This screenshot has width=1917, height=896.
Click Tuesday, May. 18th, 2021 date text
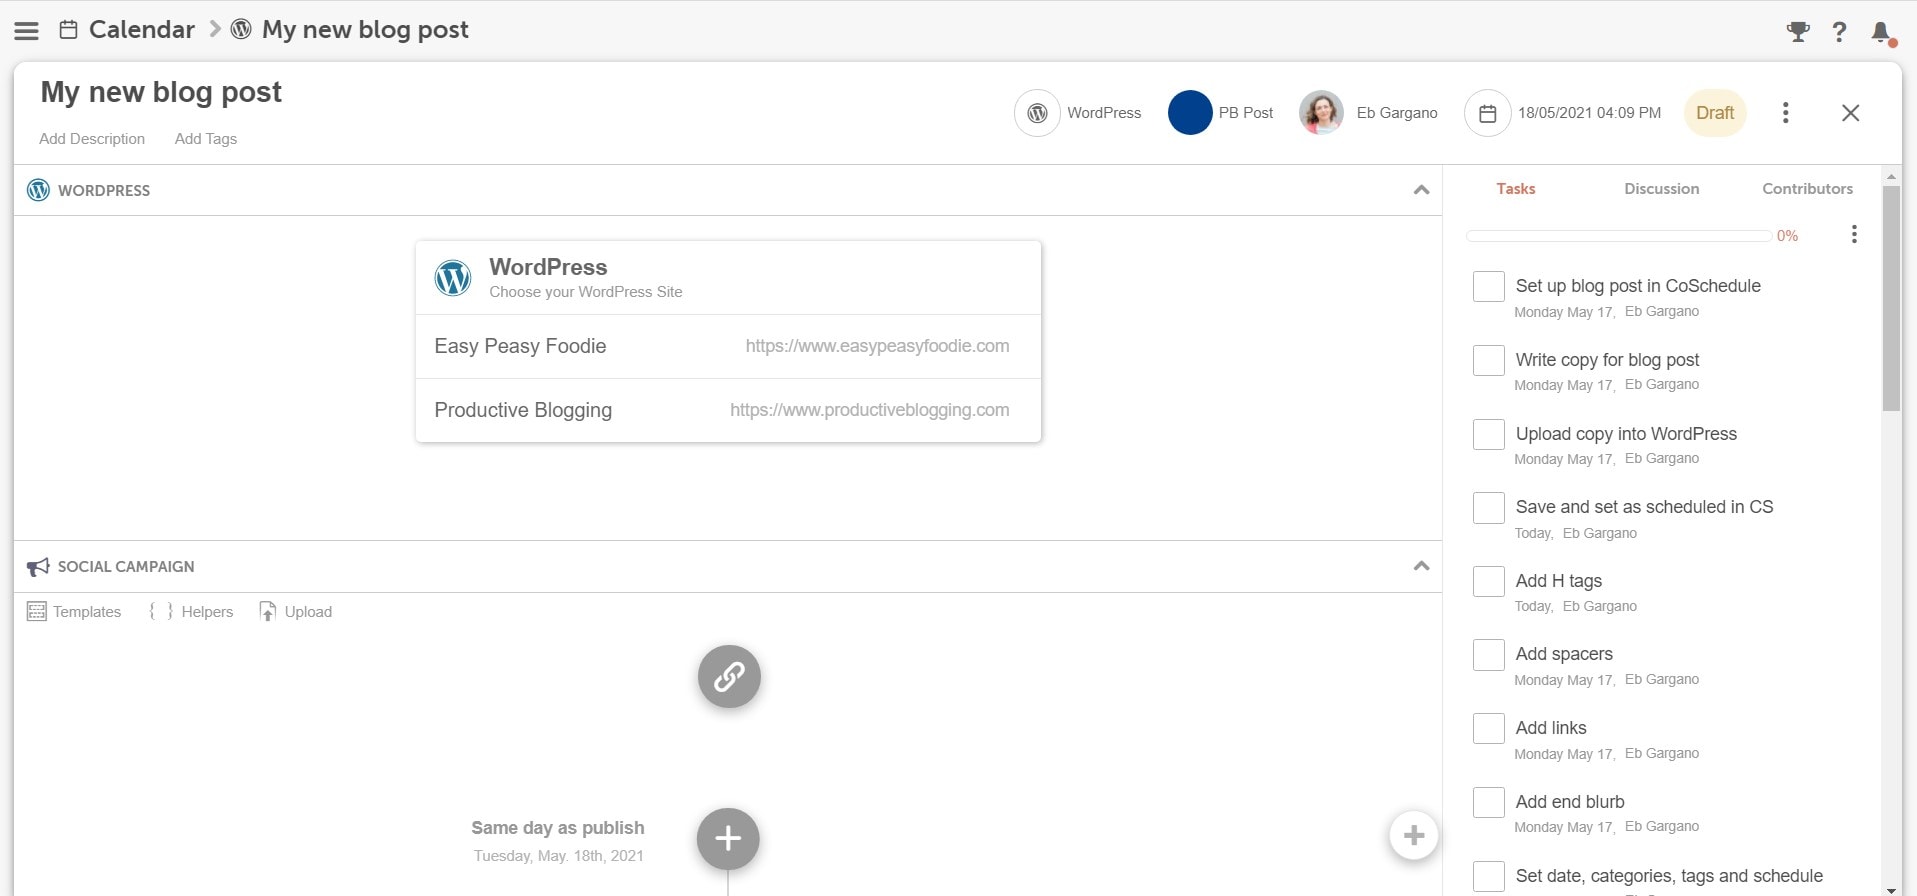pyautogui.click(x=558, y=856)
